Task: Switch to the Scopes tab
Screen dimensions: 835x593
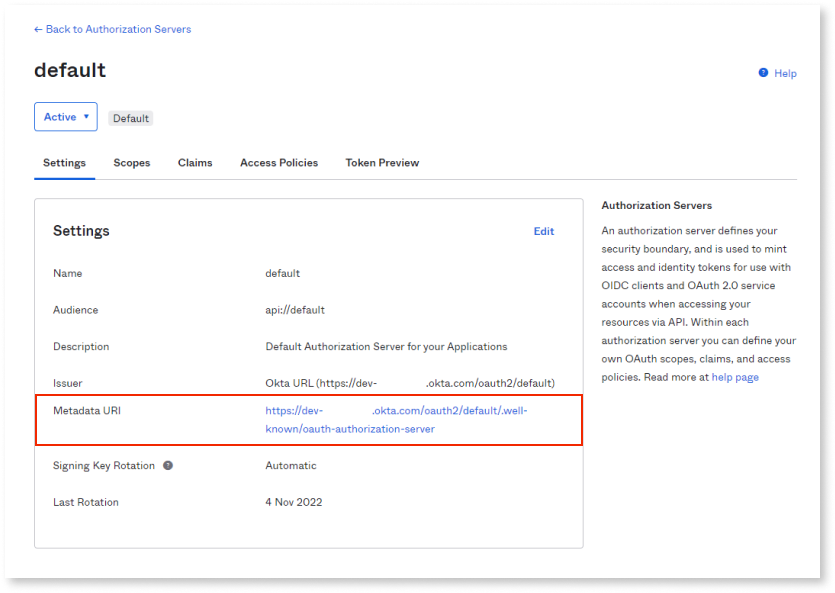Action: 131,162
